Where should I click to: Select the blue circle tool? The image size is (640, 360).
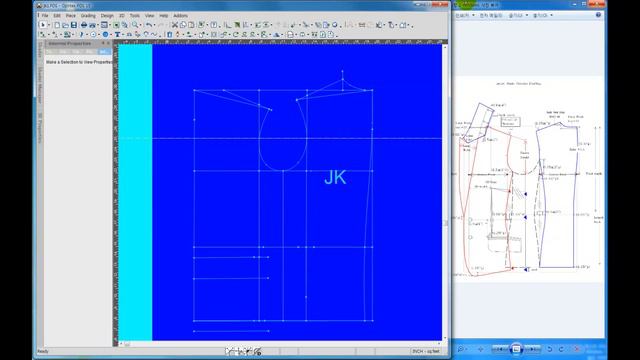tap(105, 35)
